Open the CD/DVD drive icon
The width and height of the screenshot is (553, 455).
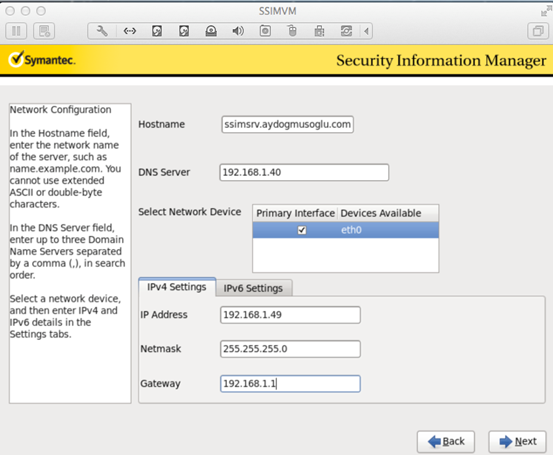coord(211,31)
